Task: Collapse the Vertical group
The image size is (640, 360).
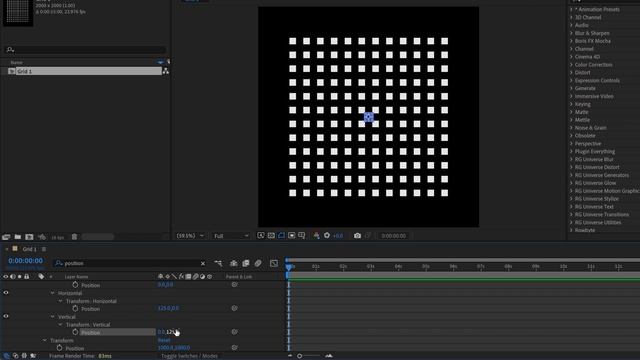Action: click(x=52, y=317)
